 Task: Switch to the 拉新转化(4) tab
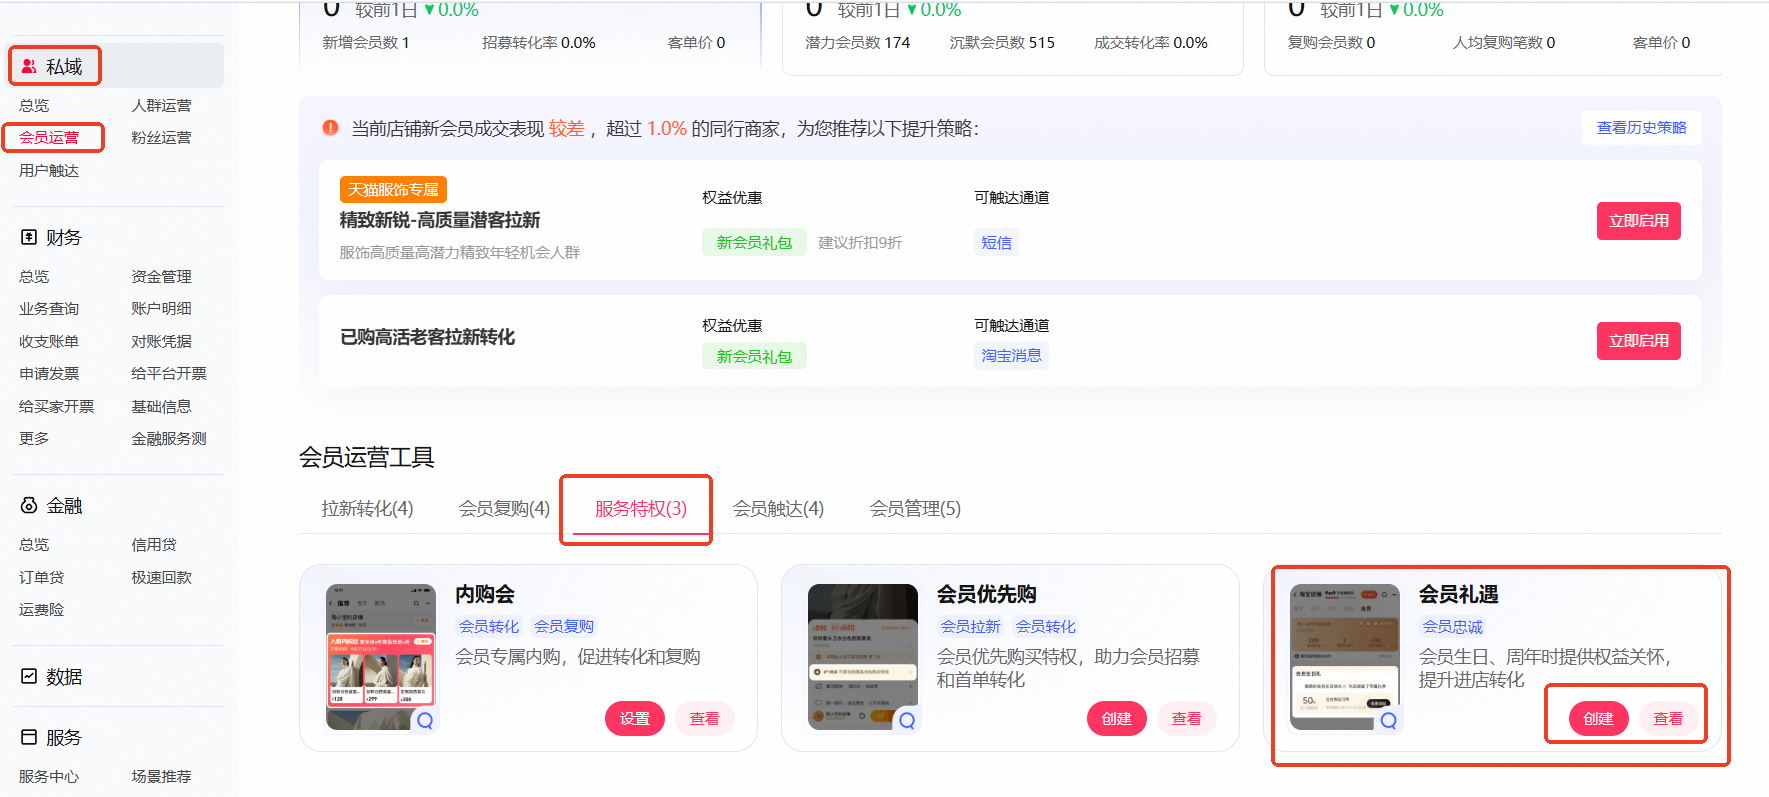[367, 509]
